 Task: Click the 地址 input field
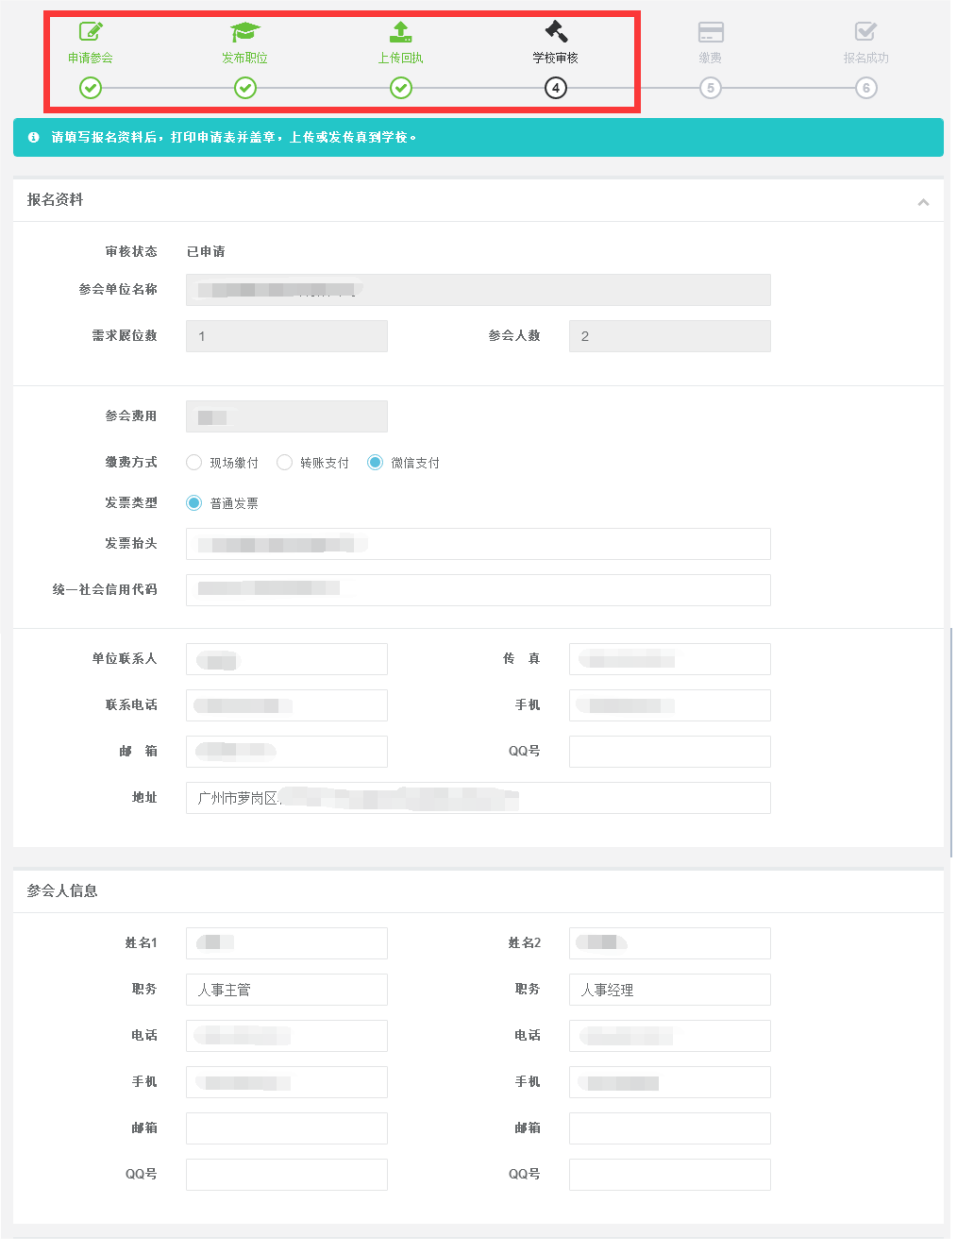(478, 798)
